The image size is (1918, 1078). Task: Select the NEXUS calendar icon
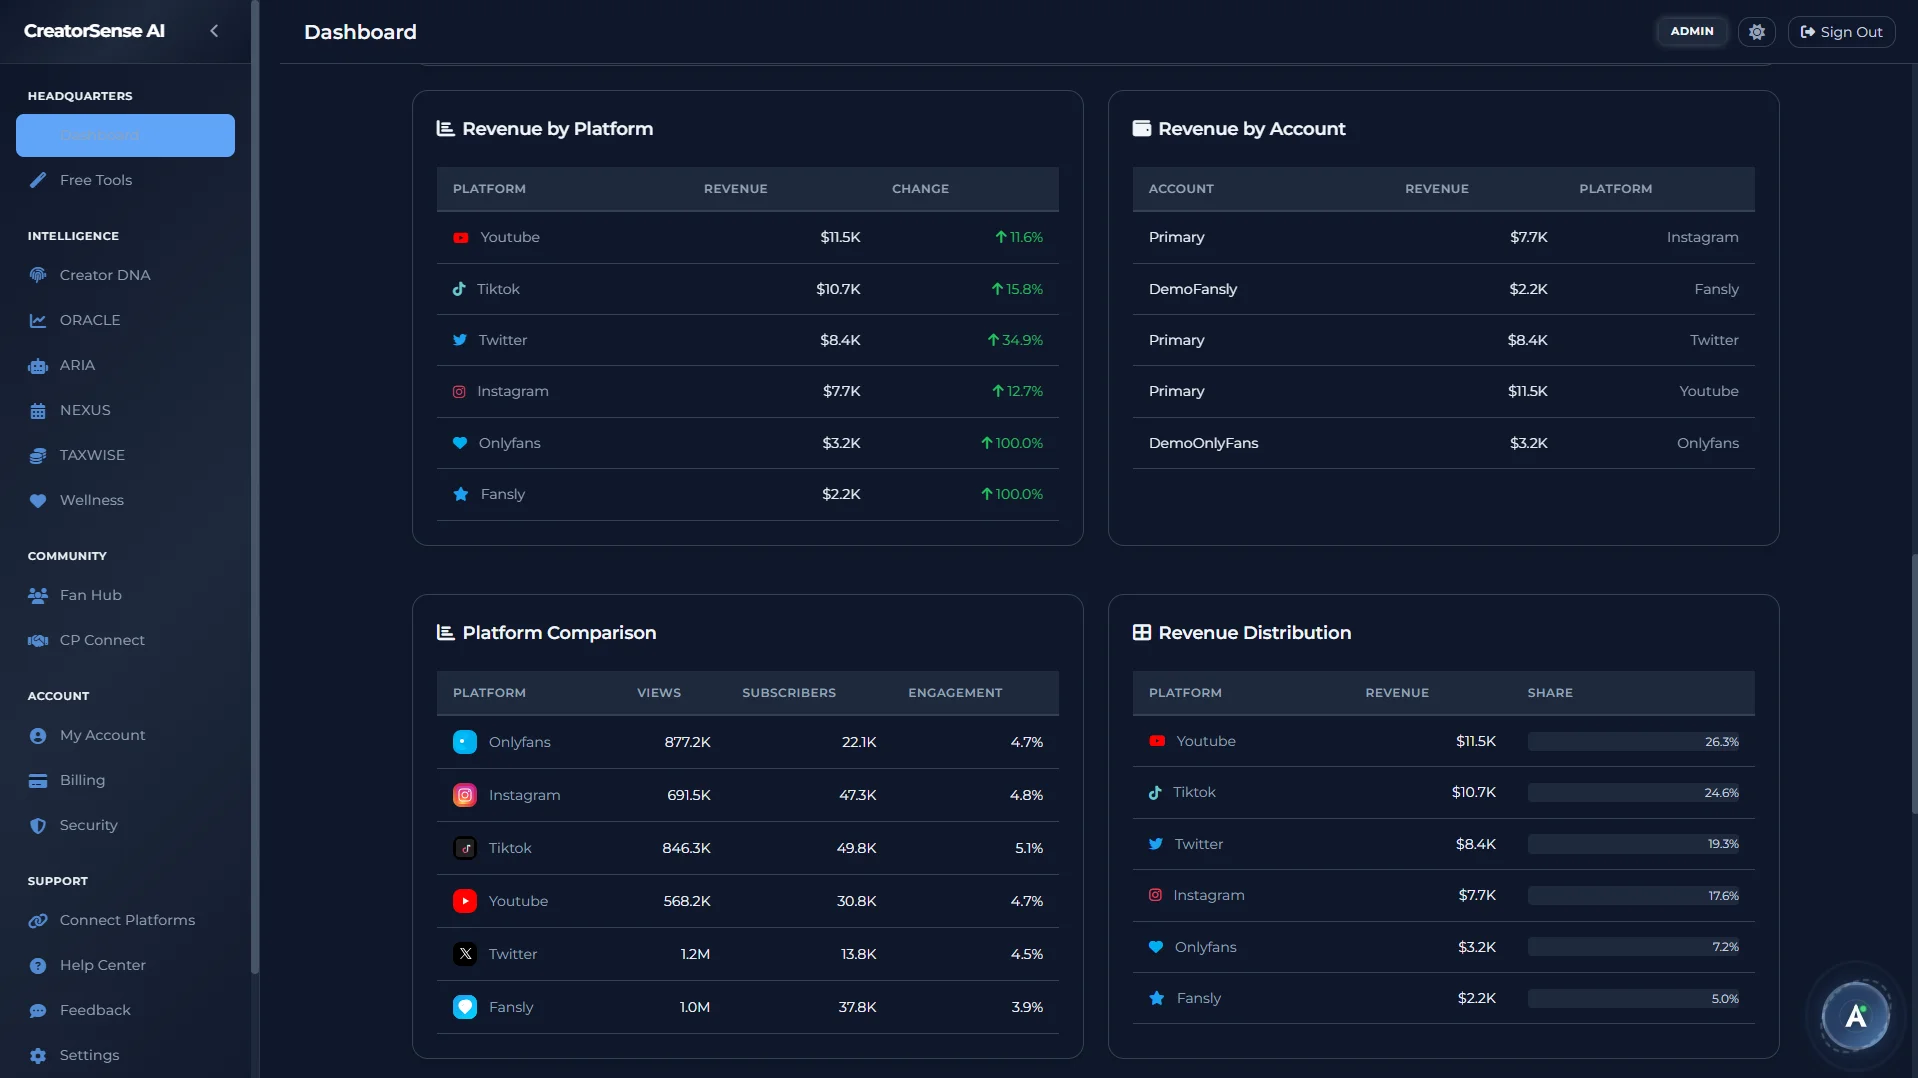[x=38, y=411]
